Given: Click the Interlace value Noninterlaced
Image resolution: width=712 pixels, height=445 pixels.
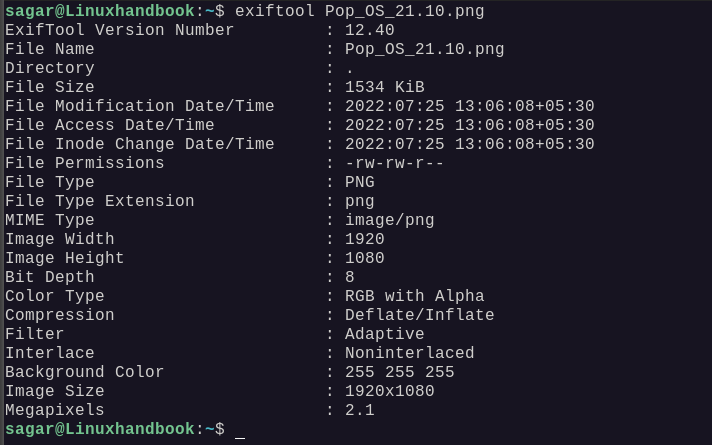Looking at the screenshot, I should [x=409, y=353].
